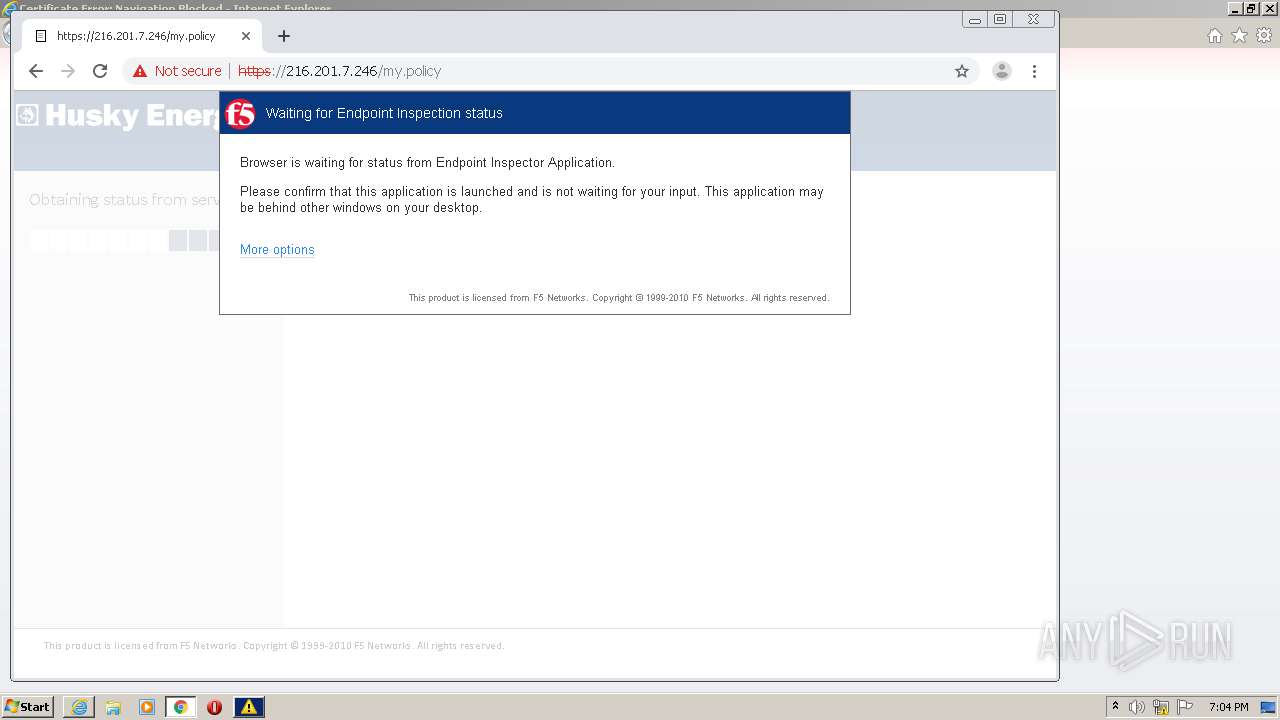Open Chrome three-dot menu

(1034, 71)
